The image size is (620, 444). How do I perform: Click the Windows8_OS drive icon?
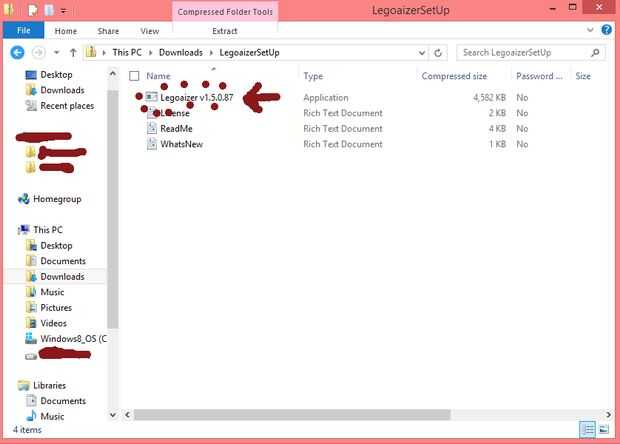(31, 338)
